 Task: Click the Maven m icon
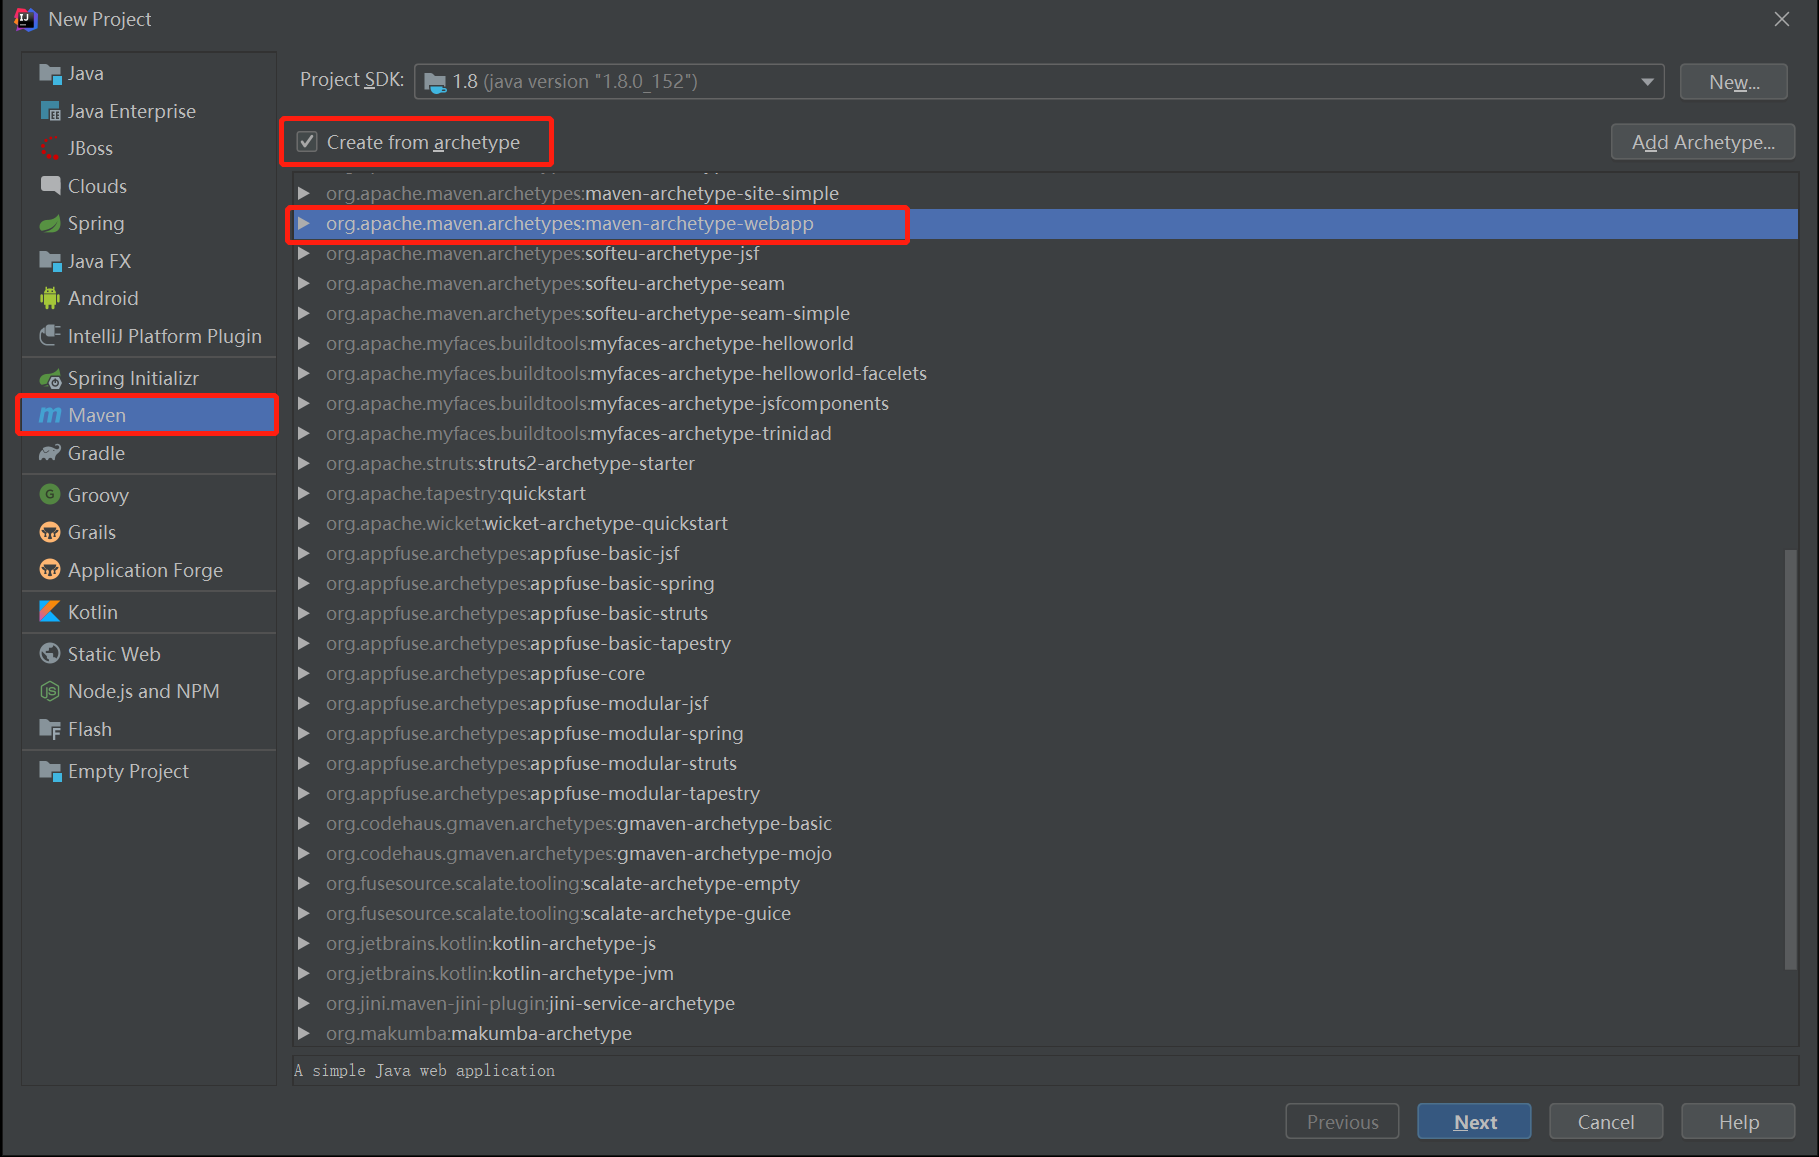(x=50, y=415)
